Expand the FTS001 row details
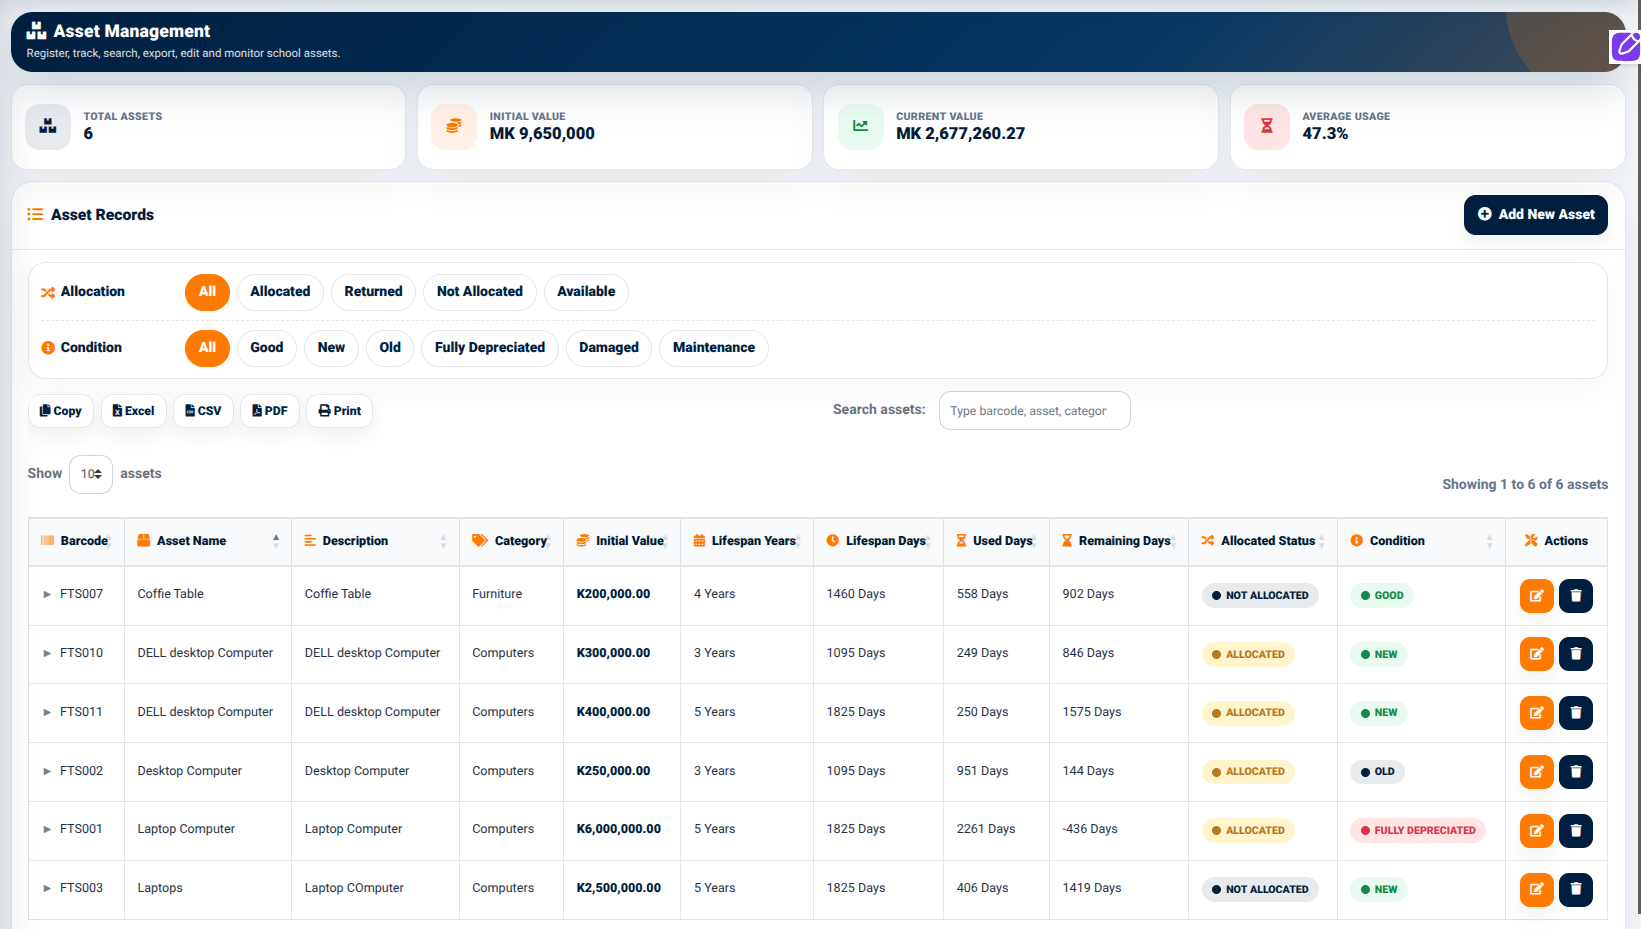Viewport: 1641px width, 929px height. 47,829
